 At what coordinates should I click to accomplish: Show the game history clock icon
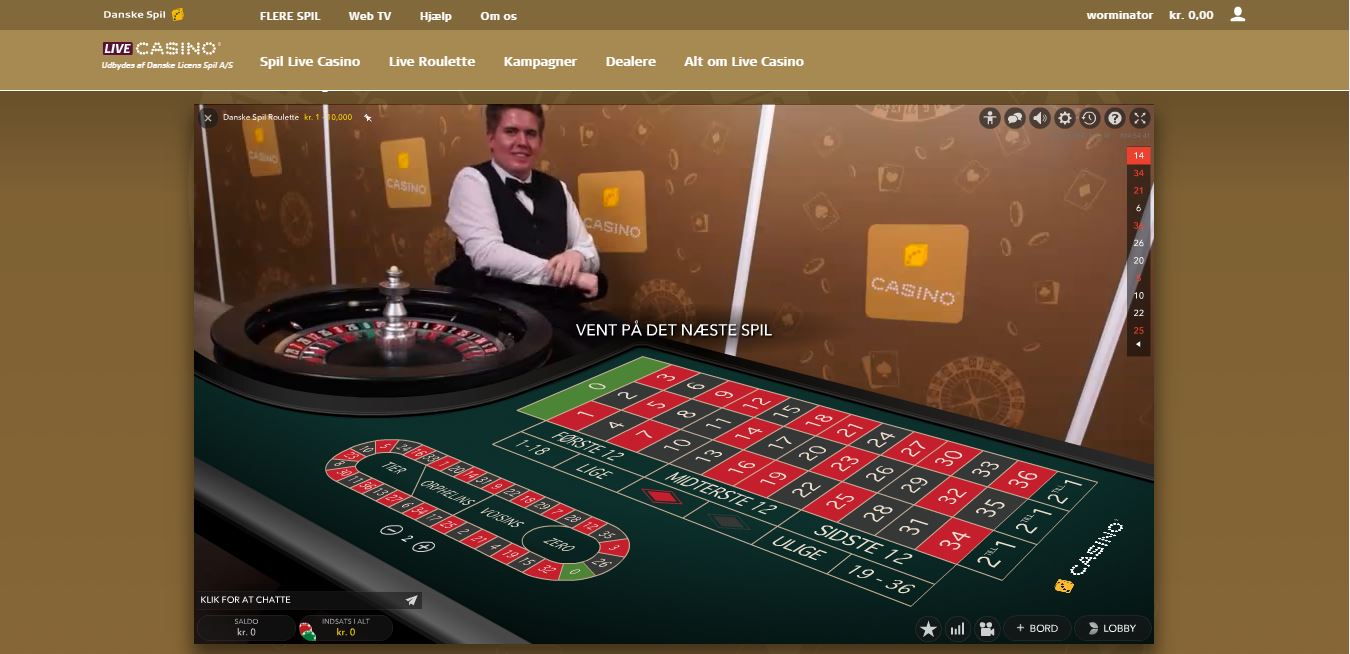coord(1090,118)
